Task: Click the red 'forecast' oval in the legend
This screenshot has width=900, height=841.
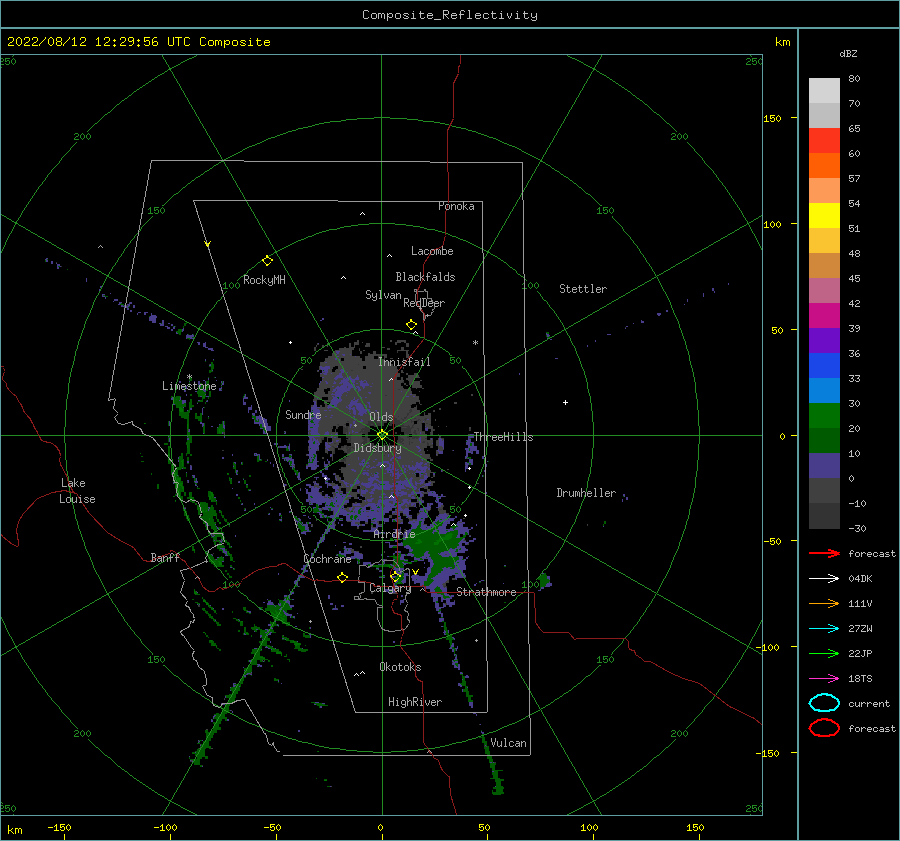Action: pos(824,728)
